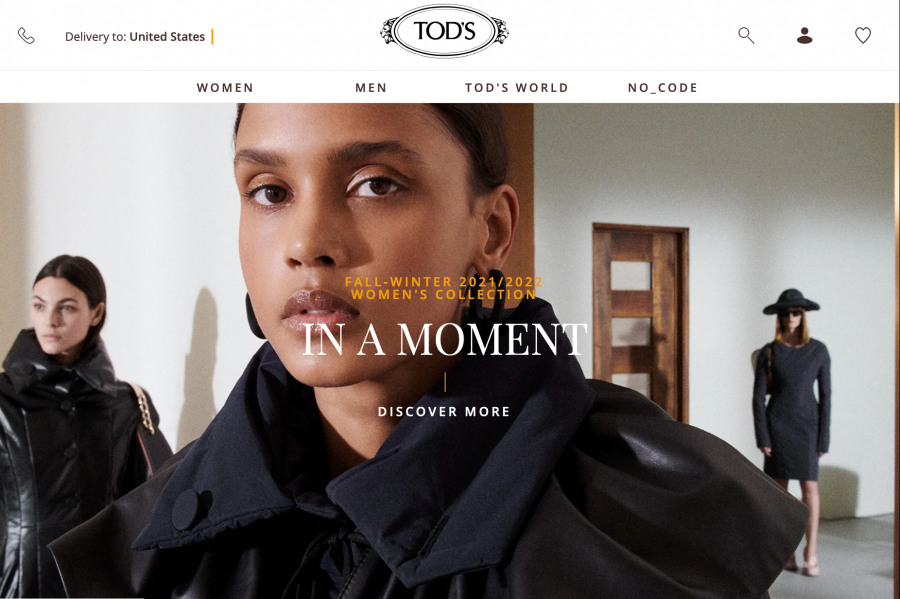Open the search magnifier icon
The width and height of the screenshot is (900, 599).
(746, 36)
